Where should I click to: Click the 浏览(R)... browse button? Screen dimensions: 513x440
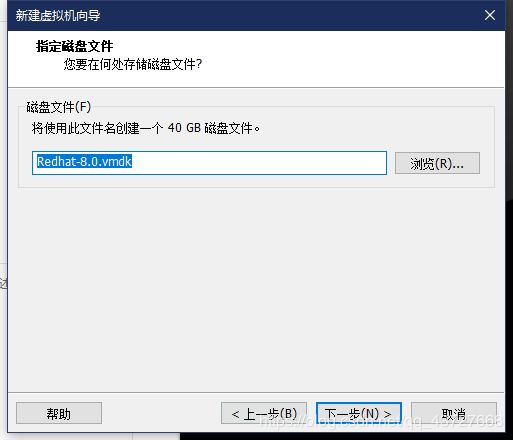(x=437, y=163)
